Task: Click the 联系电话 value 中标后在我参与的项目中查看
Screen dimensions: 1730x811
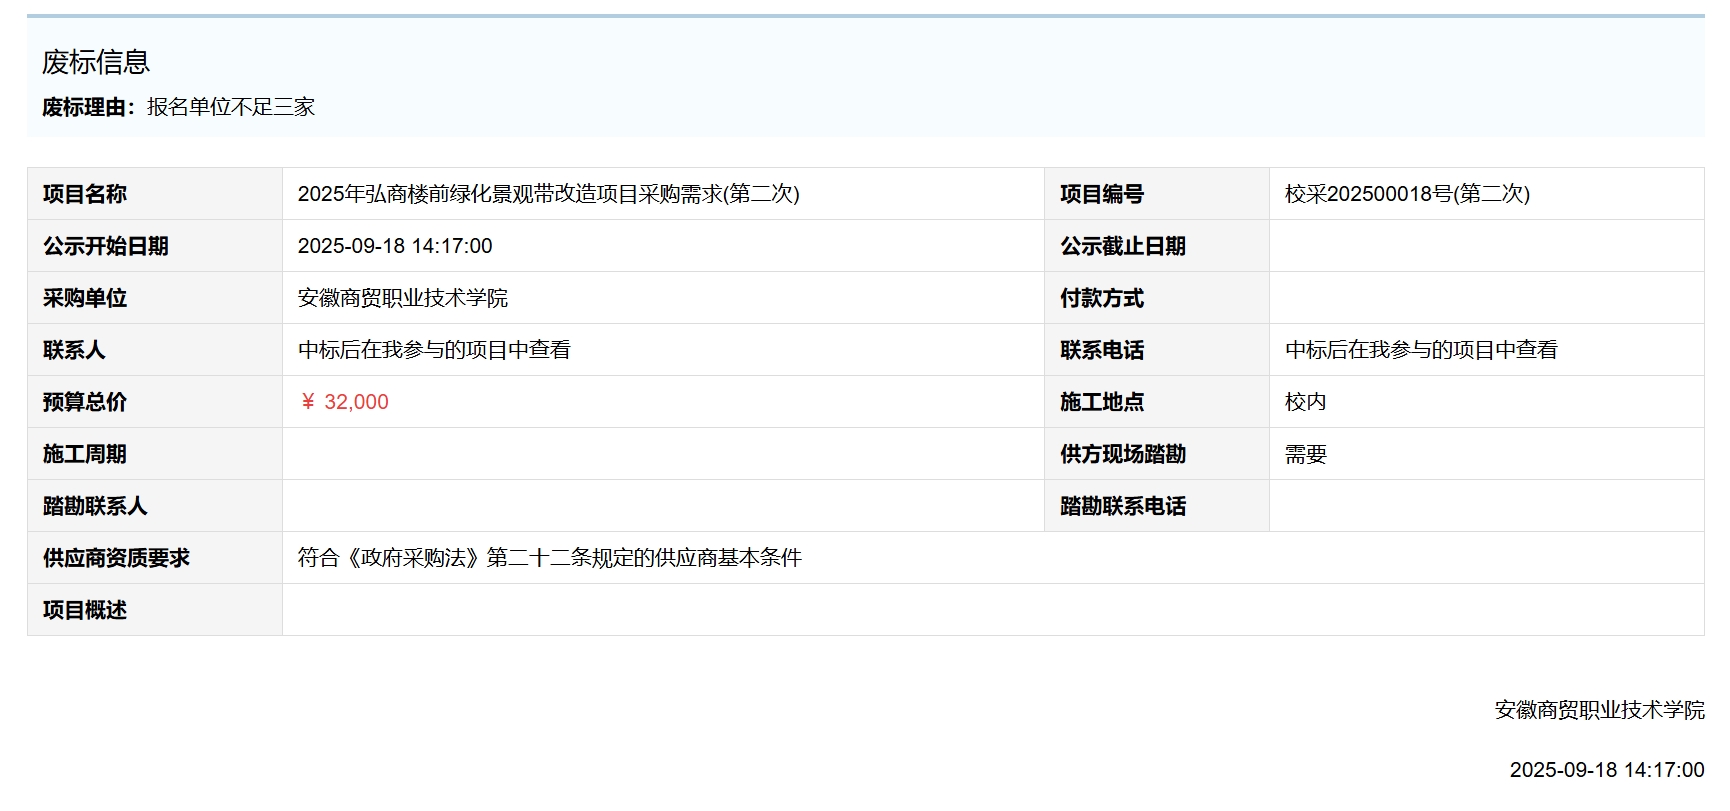Action: point(1421,350)
